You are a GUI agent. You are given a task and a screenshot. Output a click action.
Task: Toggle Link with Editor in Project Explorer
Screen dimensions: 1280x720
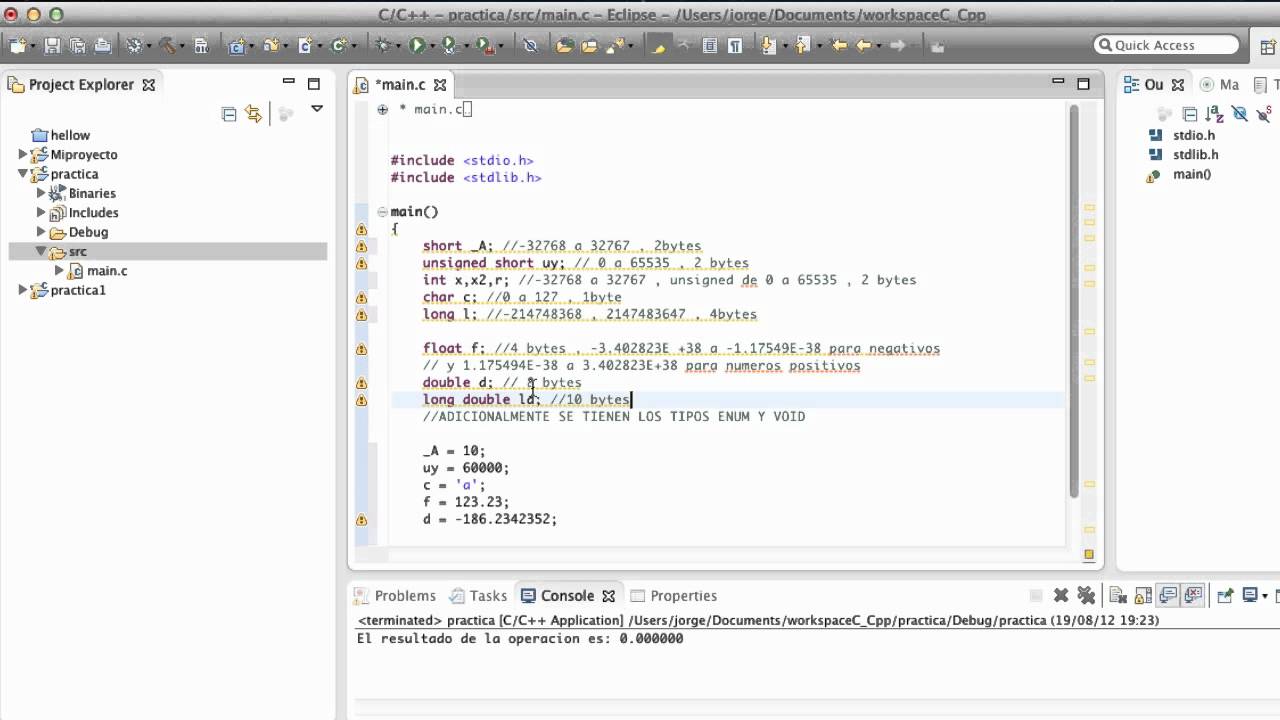click(x=253, y=114)
